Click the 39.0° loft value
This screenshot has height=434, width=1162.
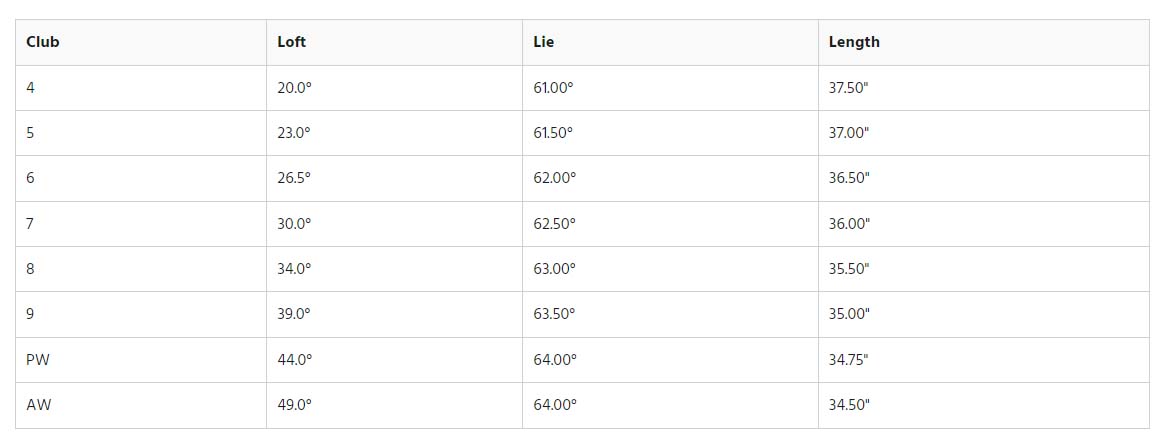coord(294,314)
